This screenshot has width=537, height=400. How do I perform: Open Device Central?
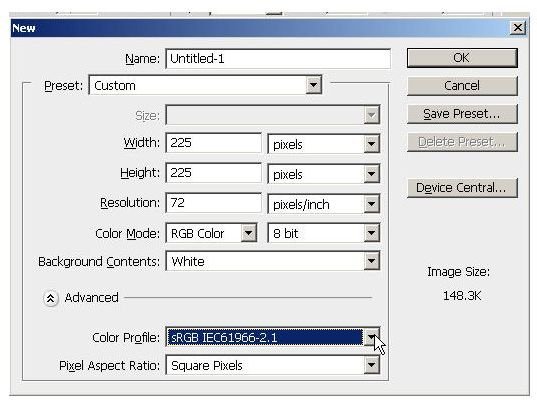[462, 188]
